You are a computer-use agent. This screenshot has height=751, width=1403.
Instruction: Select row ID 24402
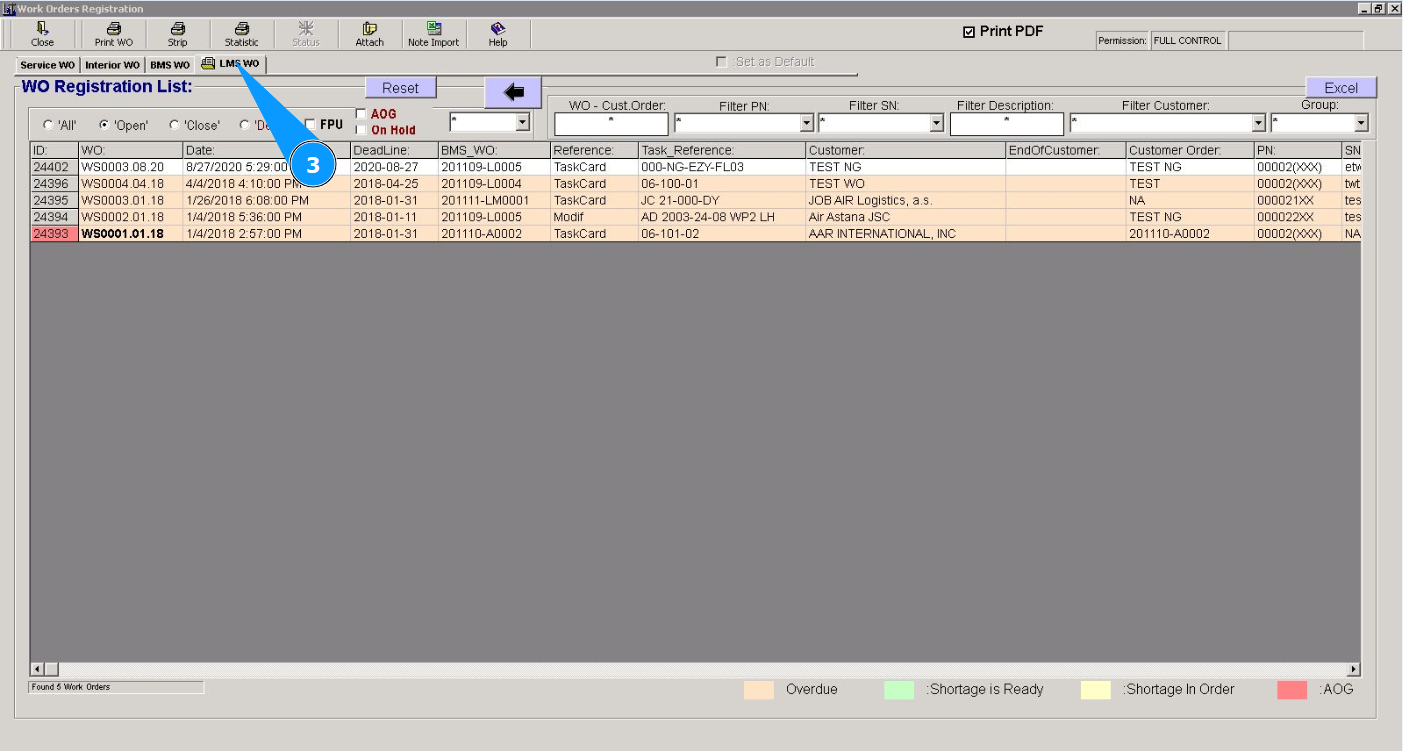click(54, 167)
